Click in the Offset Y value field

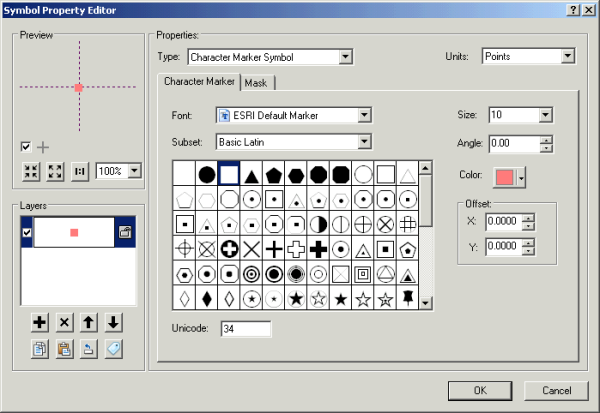point(504,246)
